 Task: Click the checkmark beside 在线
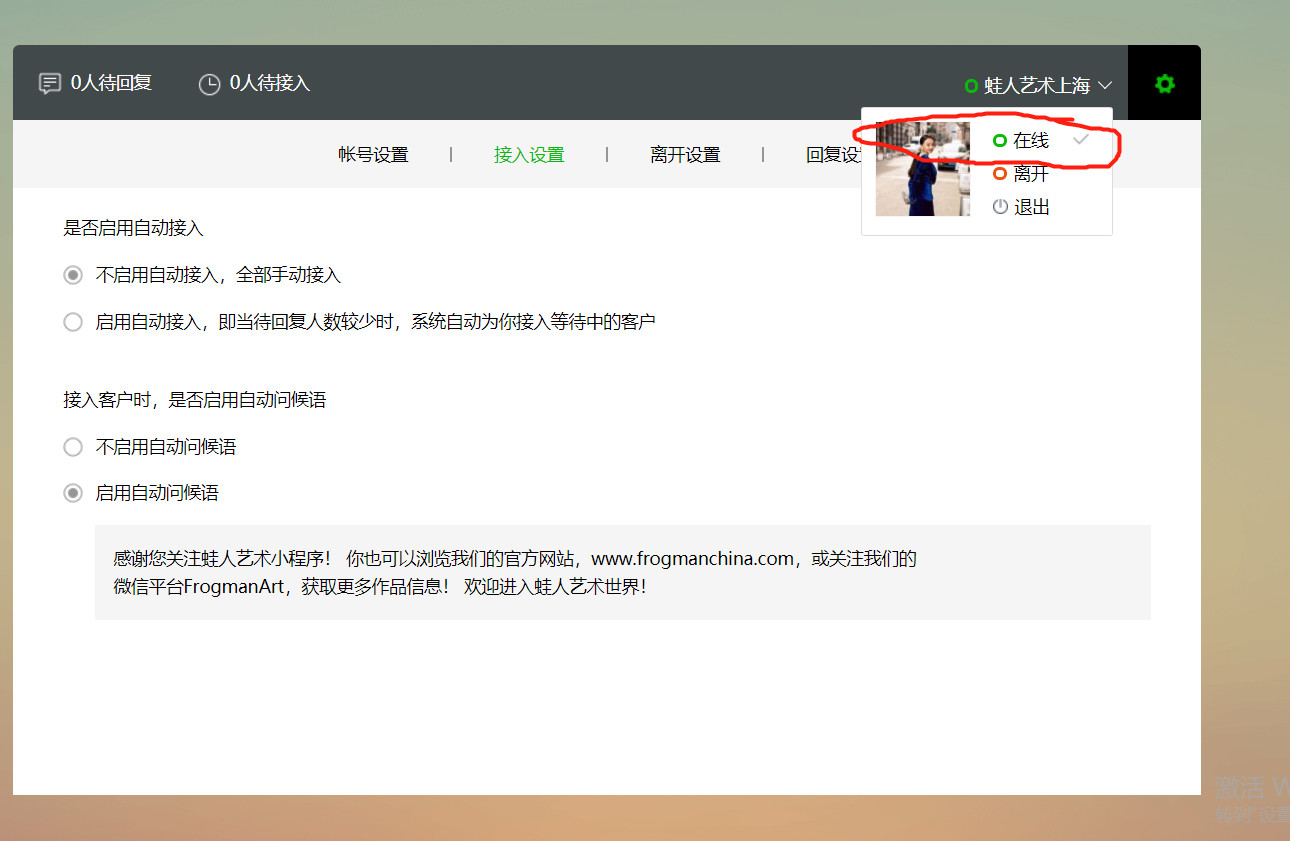[x=1080, y=141]
